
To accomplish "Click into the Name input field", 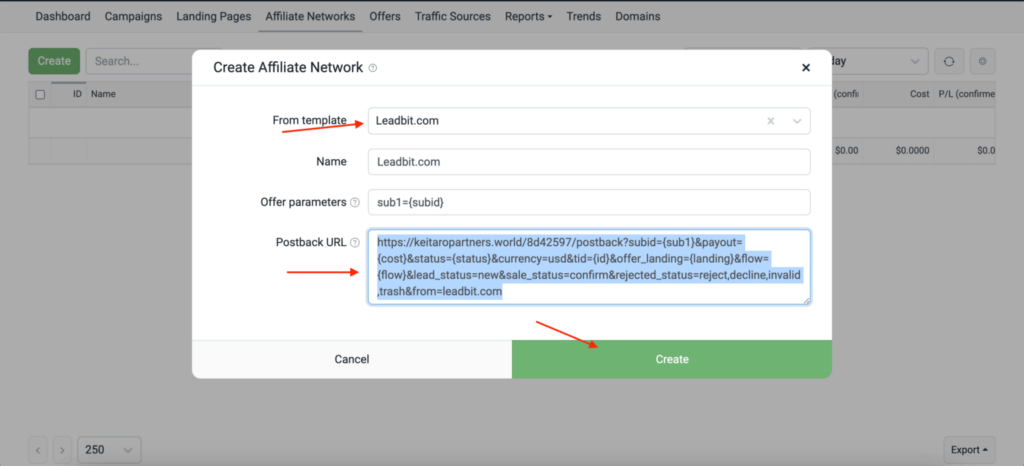I will [x=588, y=161].
